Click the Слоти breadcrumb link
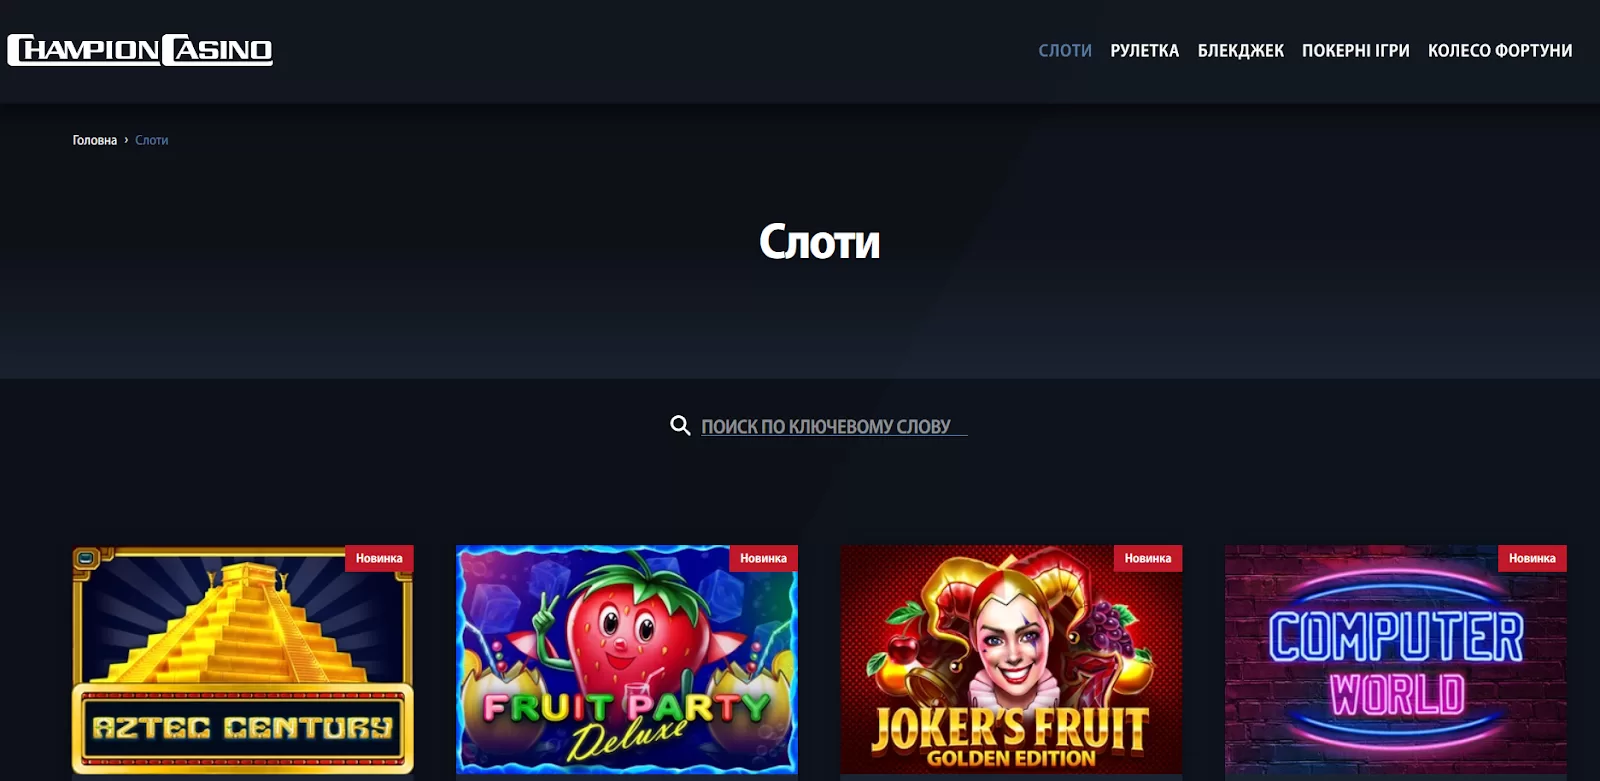The width and height of the screenshot is (1600, 781). coord(152,141)
